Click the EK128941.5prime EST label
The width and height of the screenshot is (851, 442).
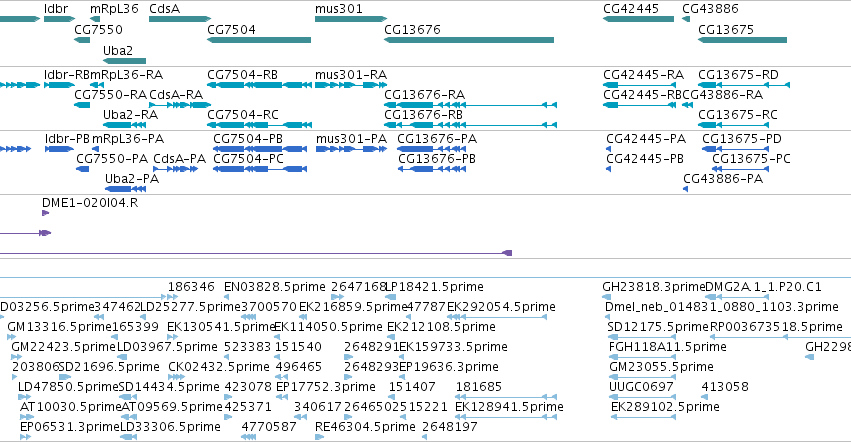tap(509, 407)
